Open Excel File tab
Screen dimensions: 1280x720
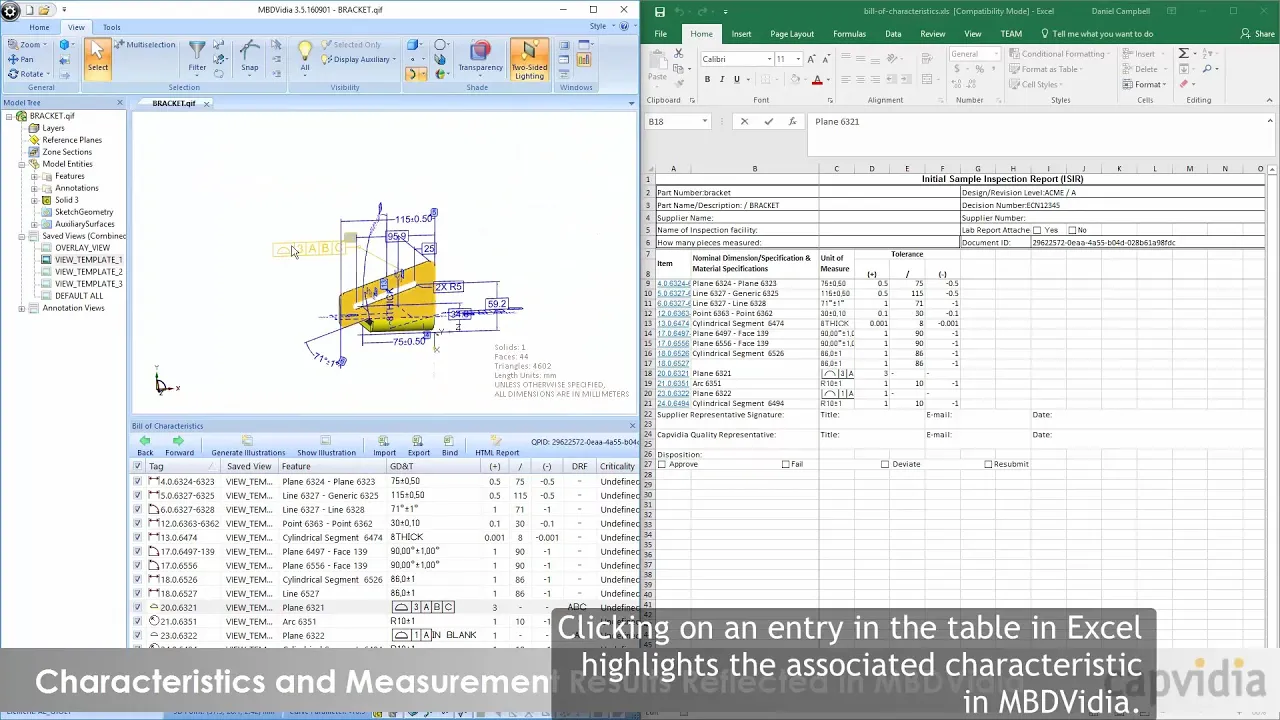coord(661,34)
